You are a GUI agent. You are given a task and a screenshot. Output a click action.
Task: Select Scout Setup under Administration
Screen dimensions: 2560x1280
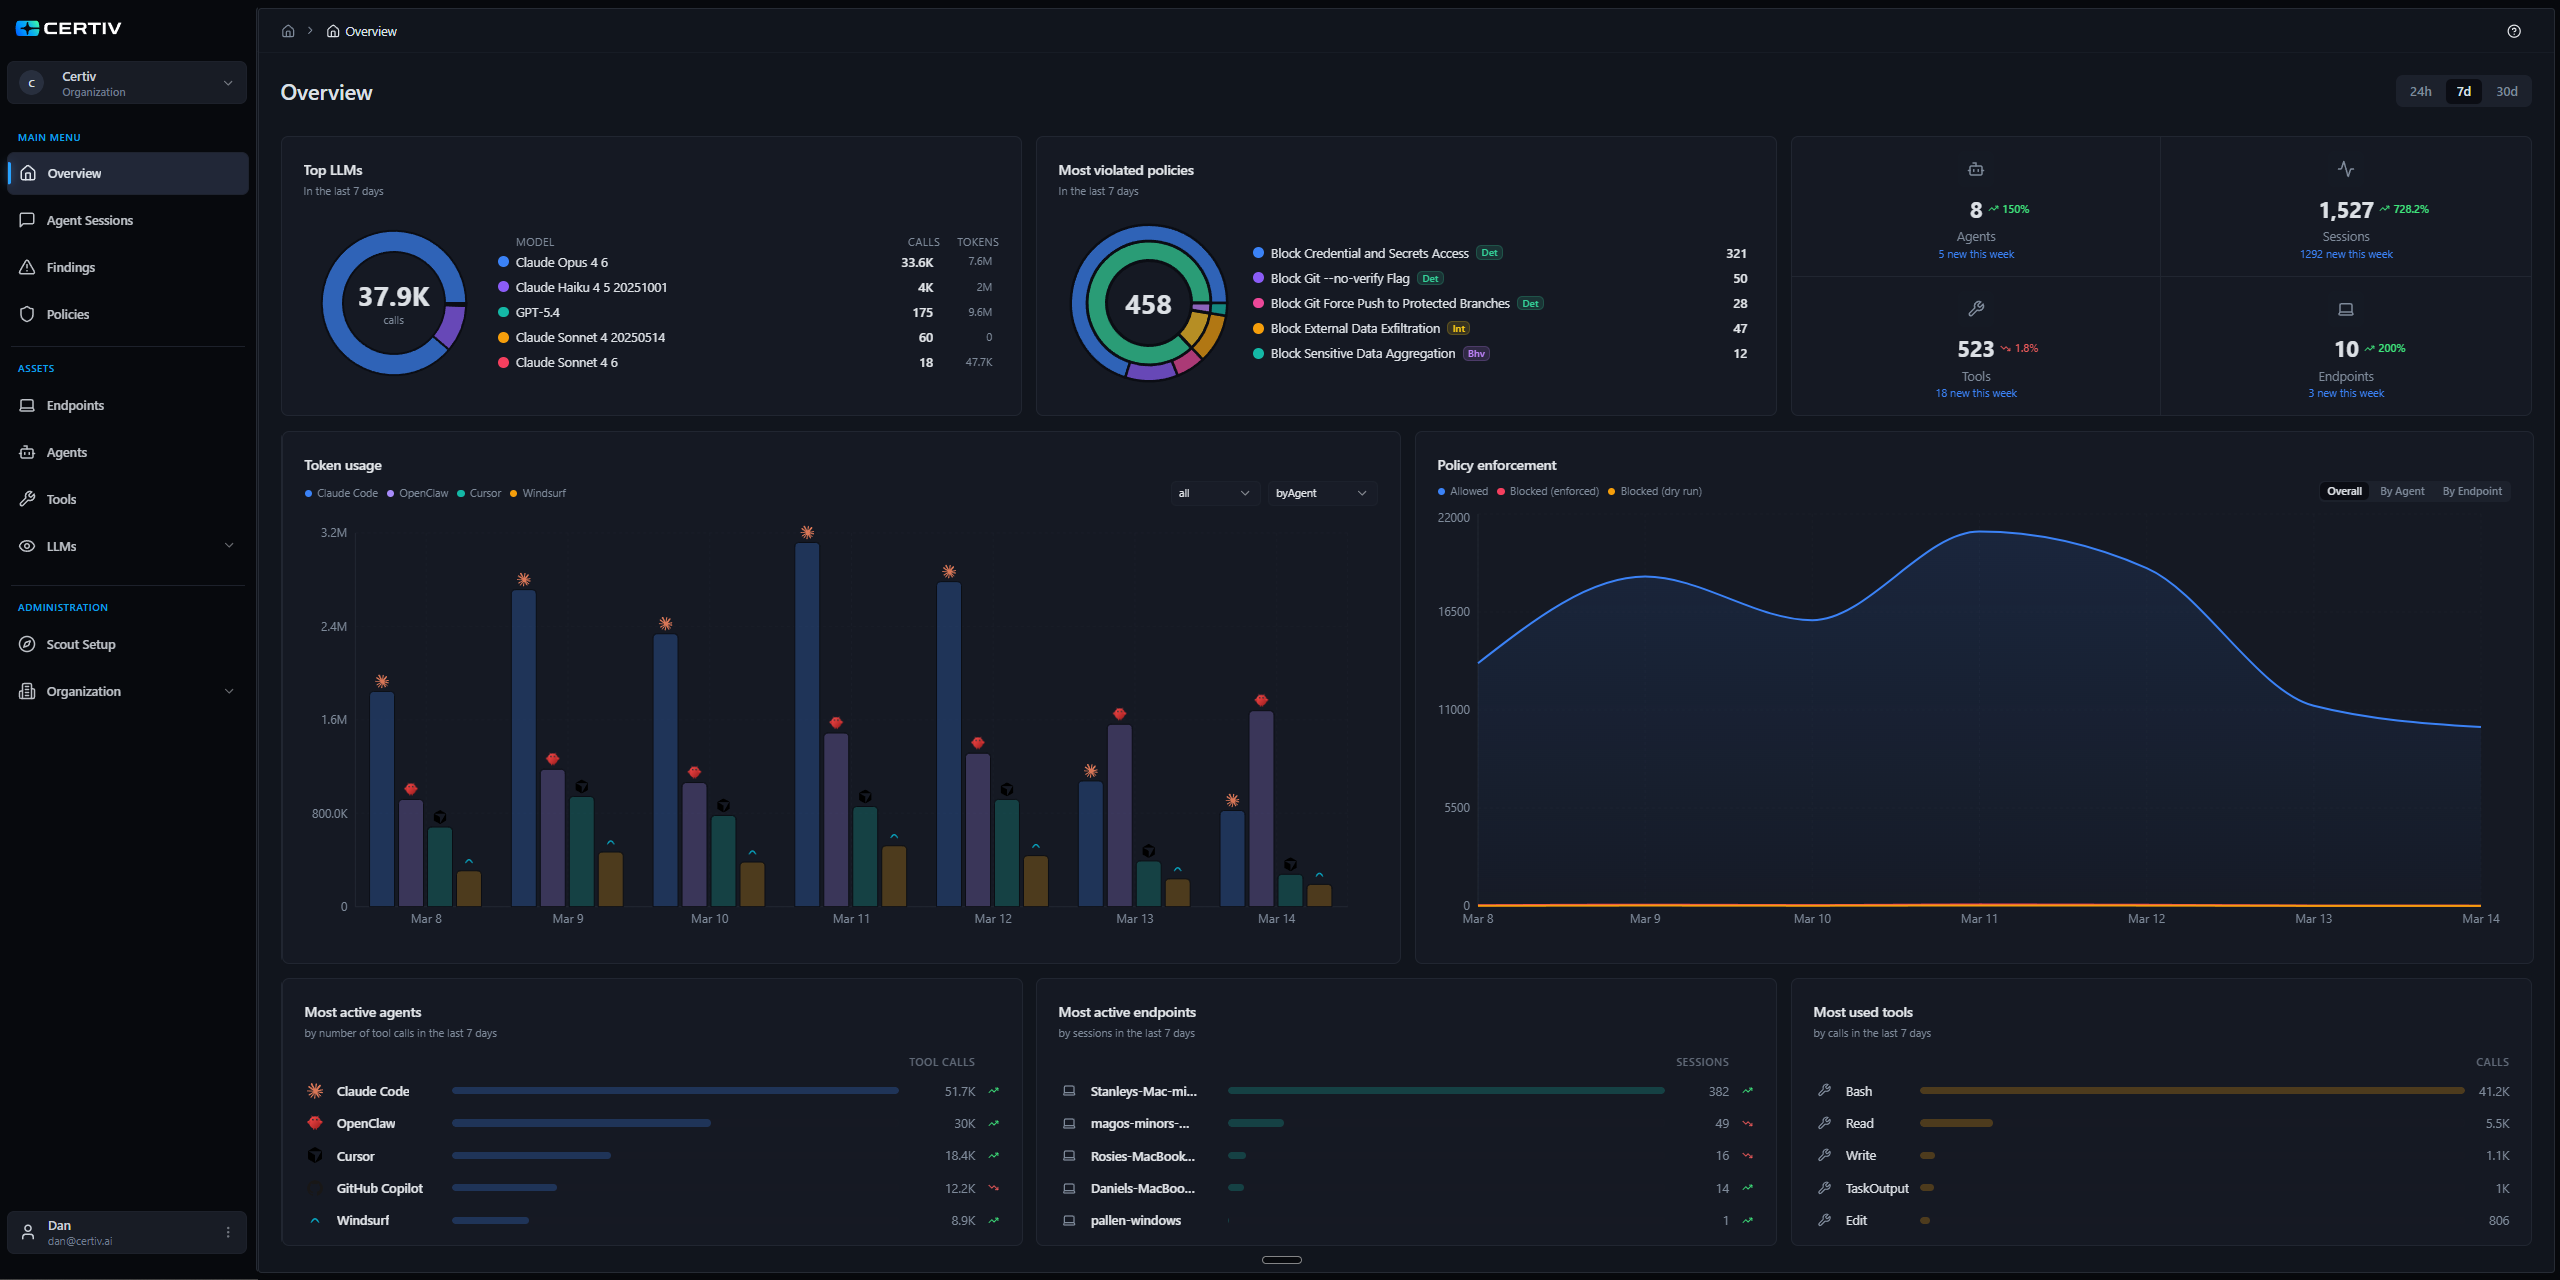tap(80, 644)
